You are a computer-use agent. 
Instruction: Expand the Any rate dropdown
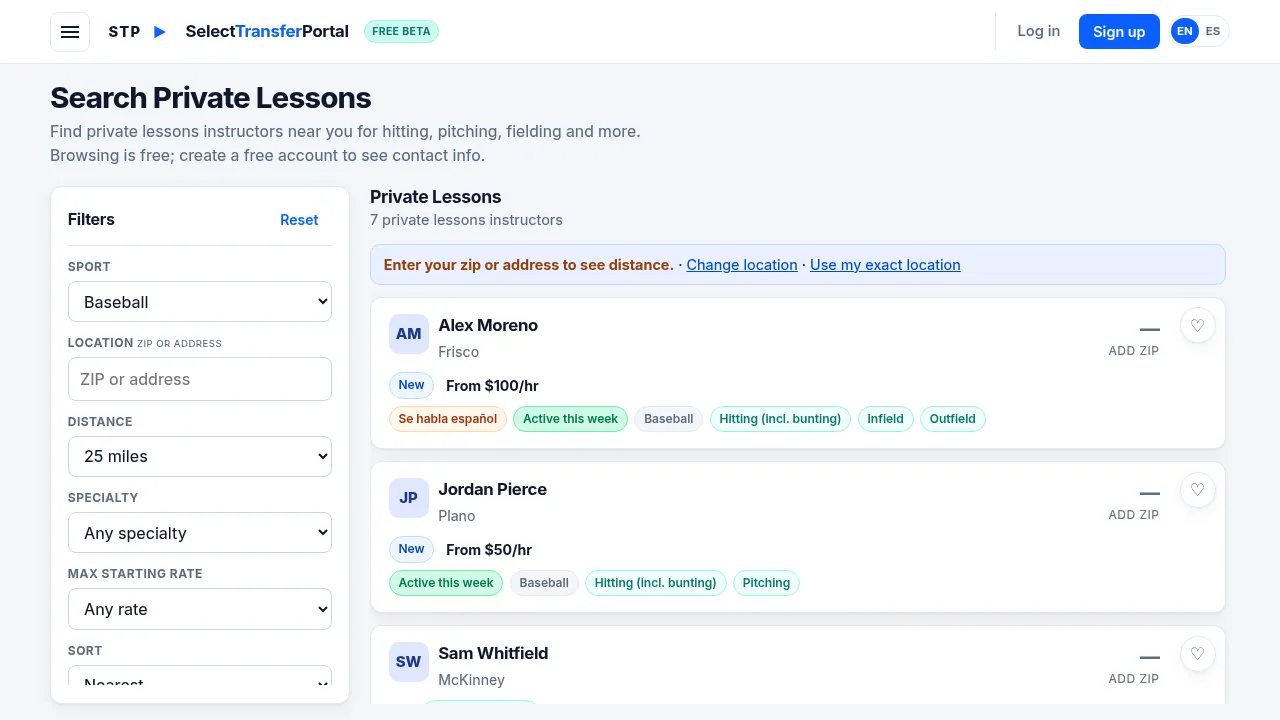pos(200,609)
